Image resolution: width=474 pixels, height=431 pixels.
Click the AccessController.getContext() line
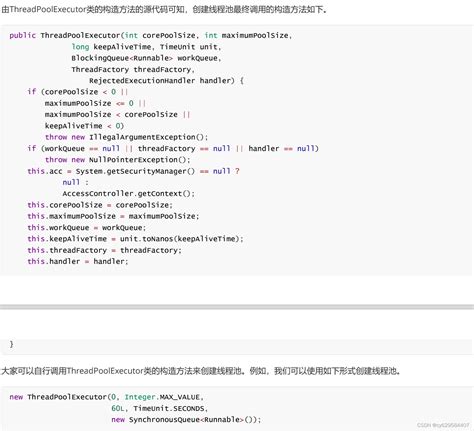click(x=129, y=194)
